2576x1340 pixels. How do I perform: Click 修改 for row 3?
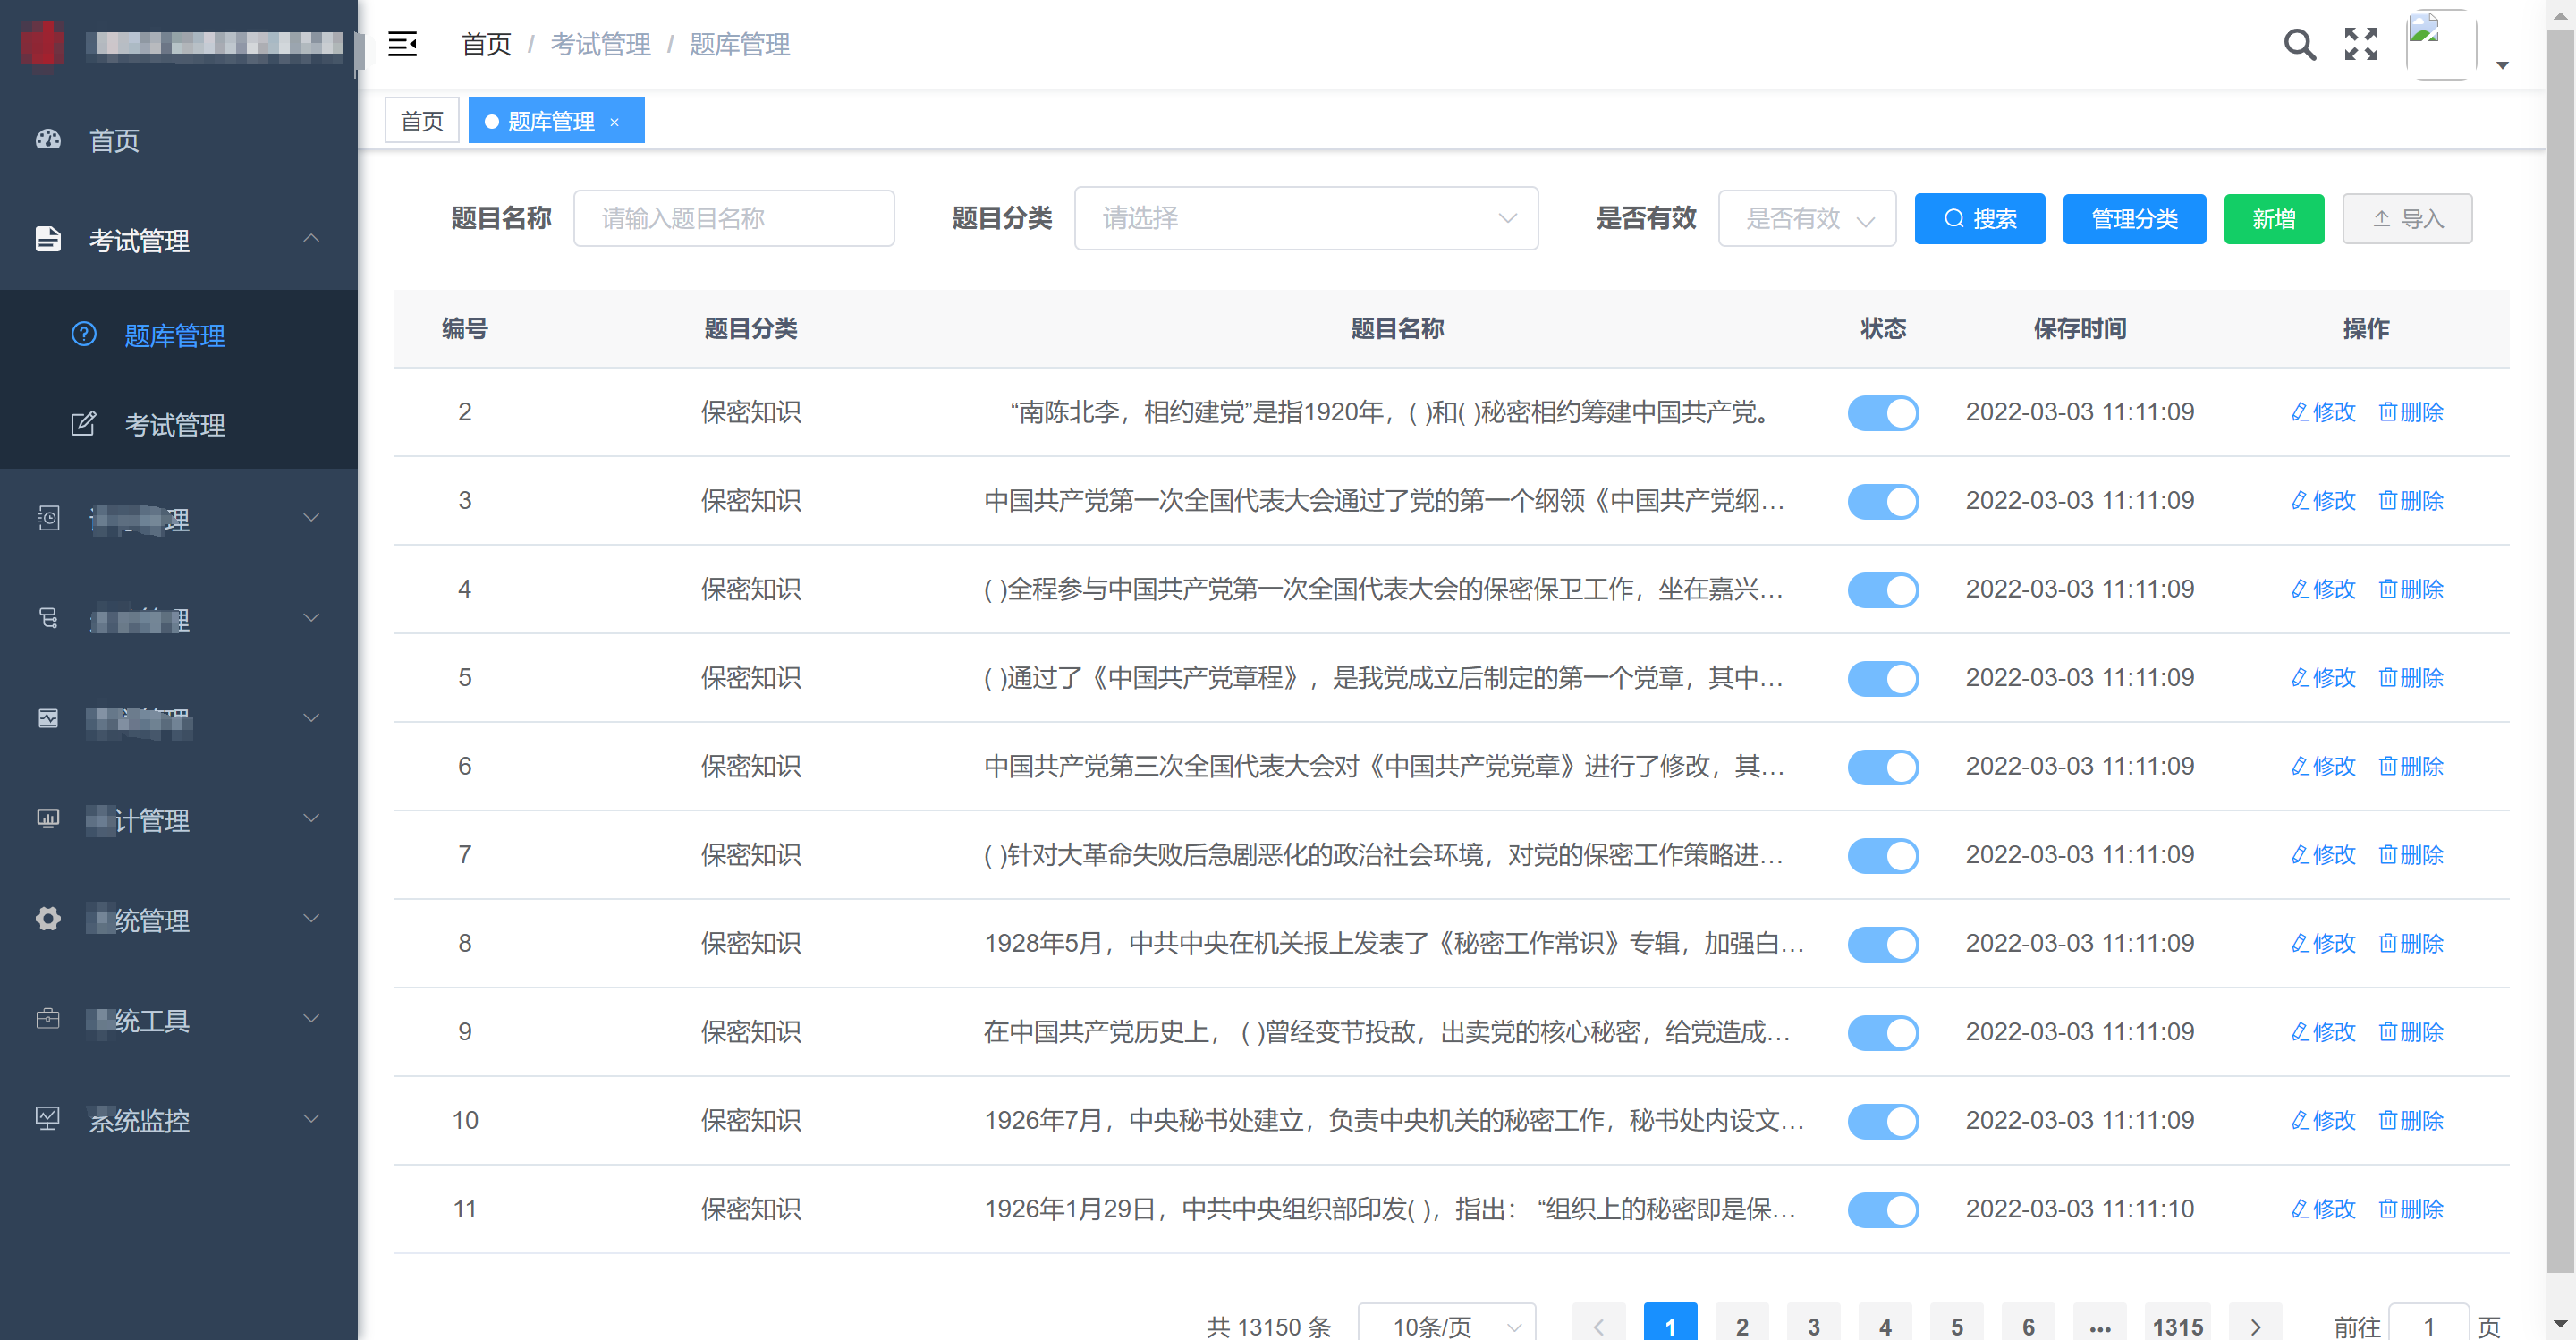(x=2323, y=500)
